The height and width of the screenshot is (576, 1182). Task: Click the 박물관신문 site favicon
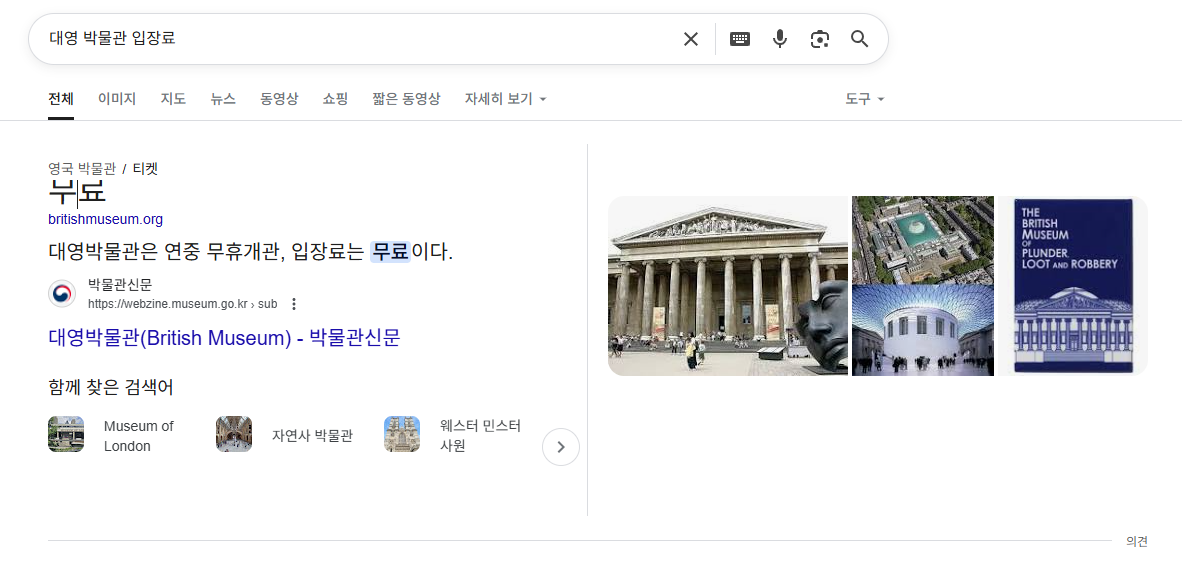click(x=62, y=294)
